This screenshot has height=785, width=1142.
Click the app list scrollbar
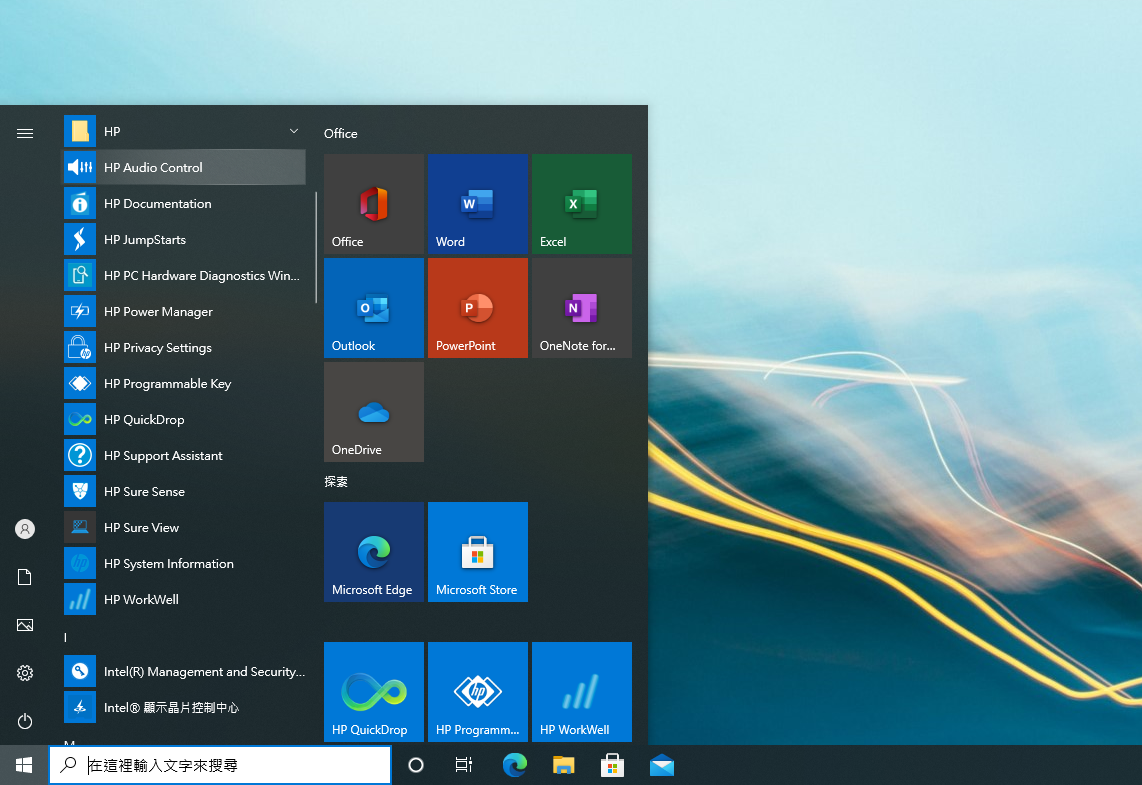click(316, 248)
